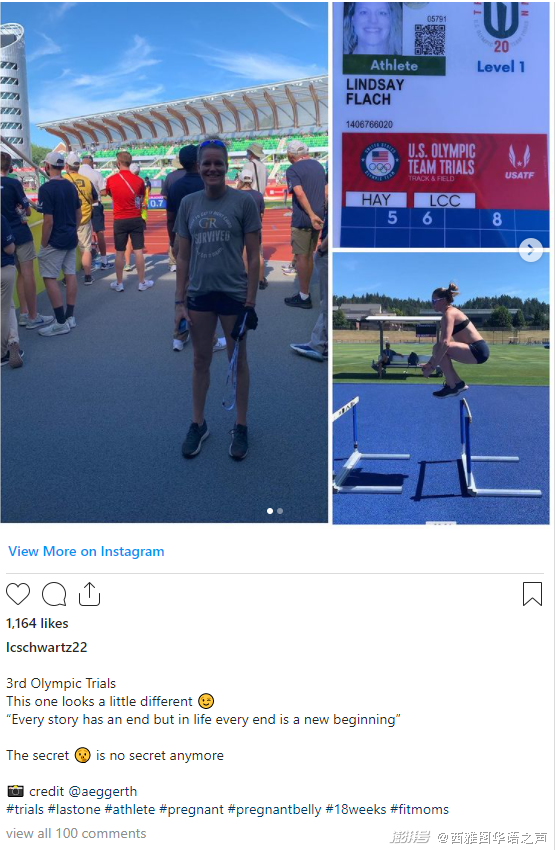Save post with the bookmark icon
Screen dimensions: 555x850
click(x=532, y=594)
